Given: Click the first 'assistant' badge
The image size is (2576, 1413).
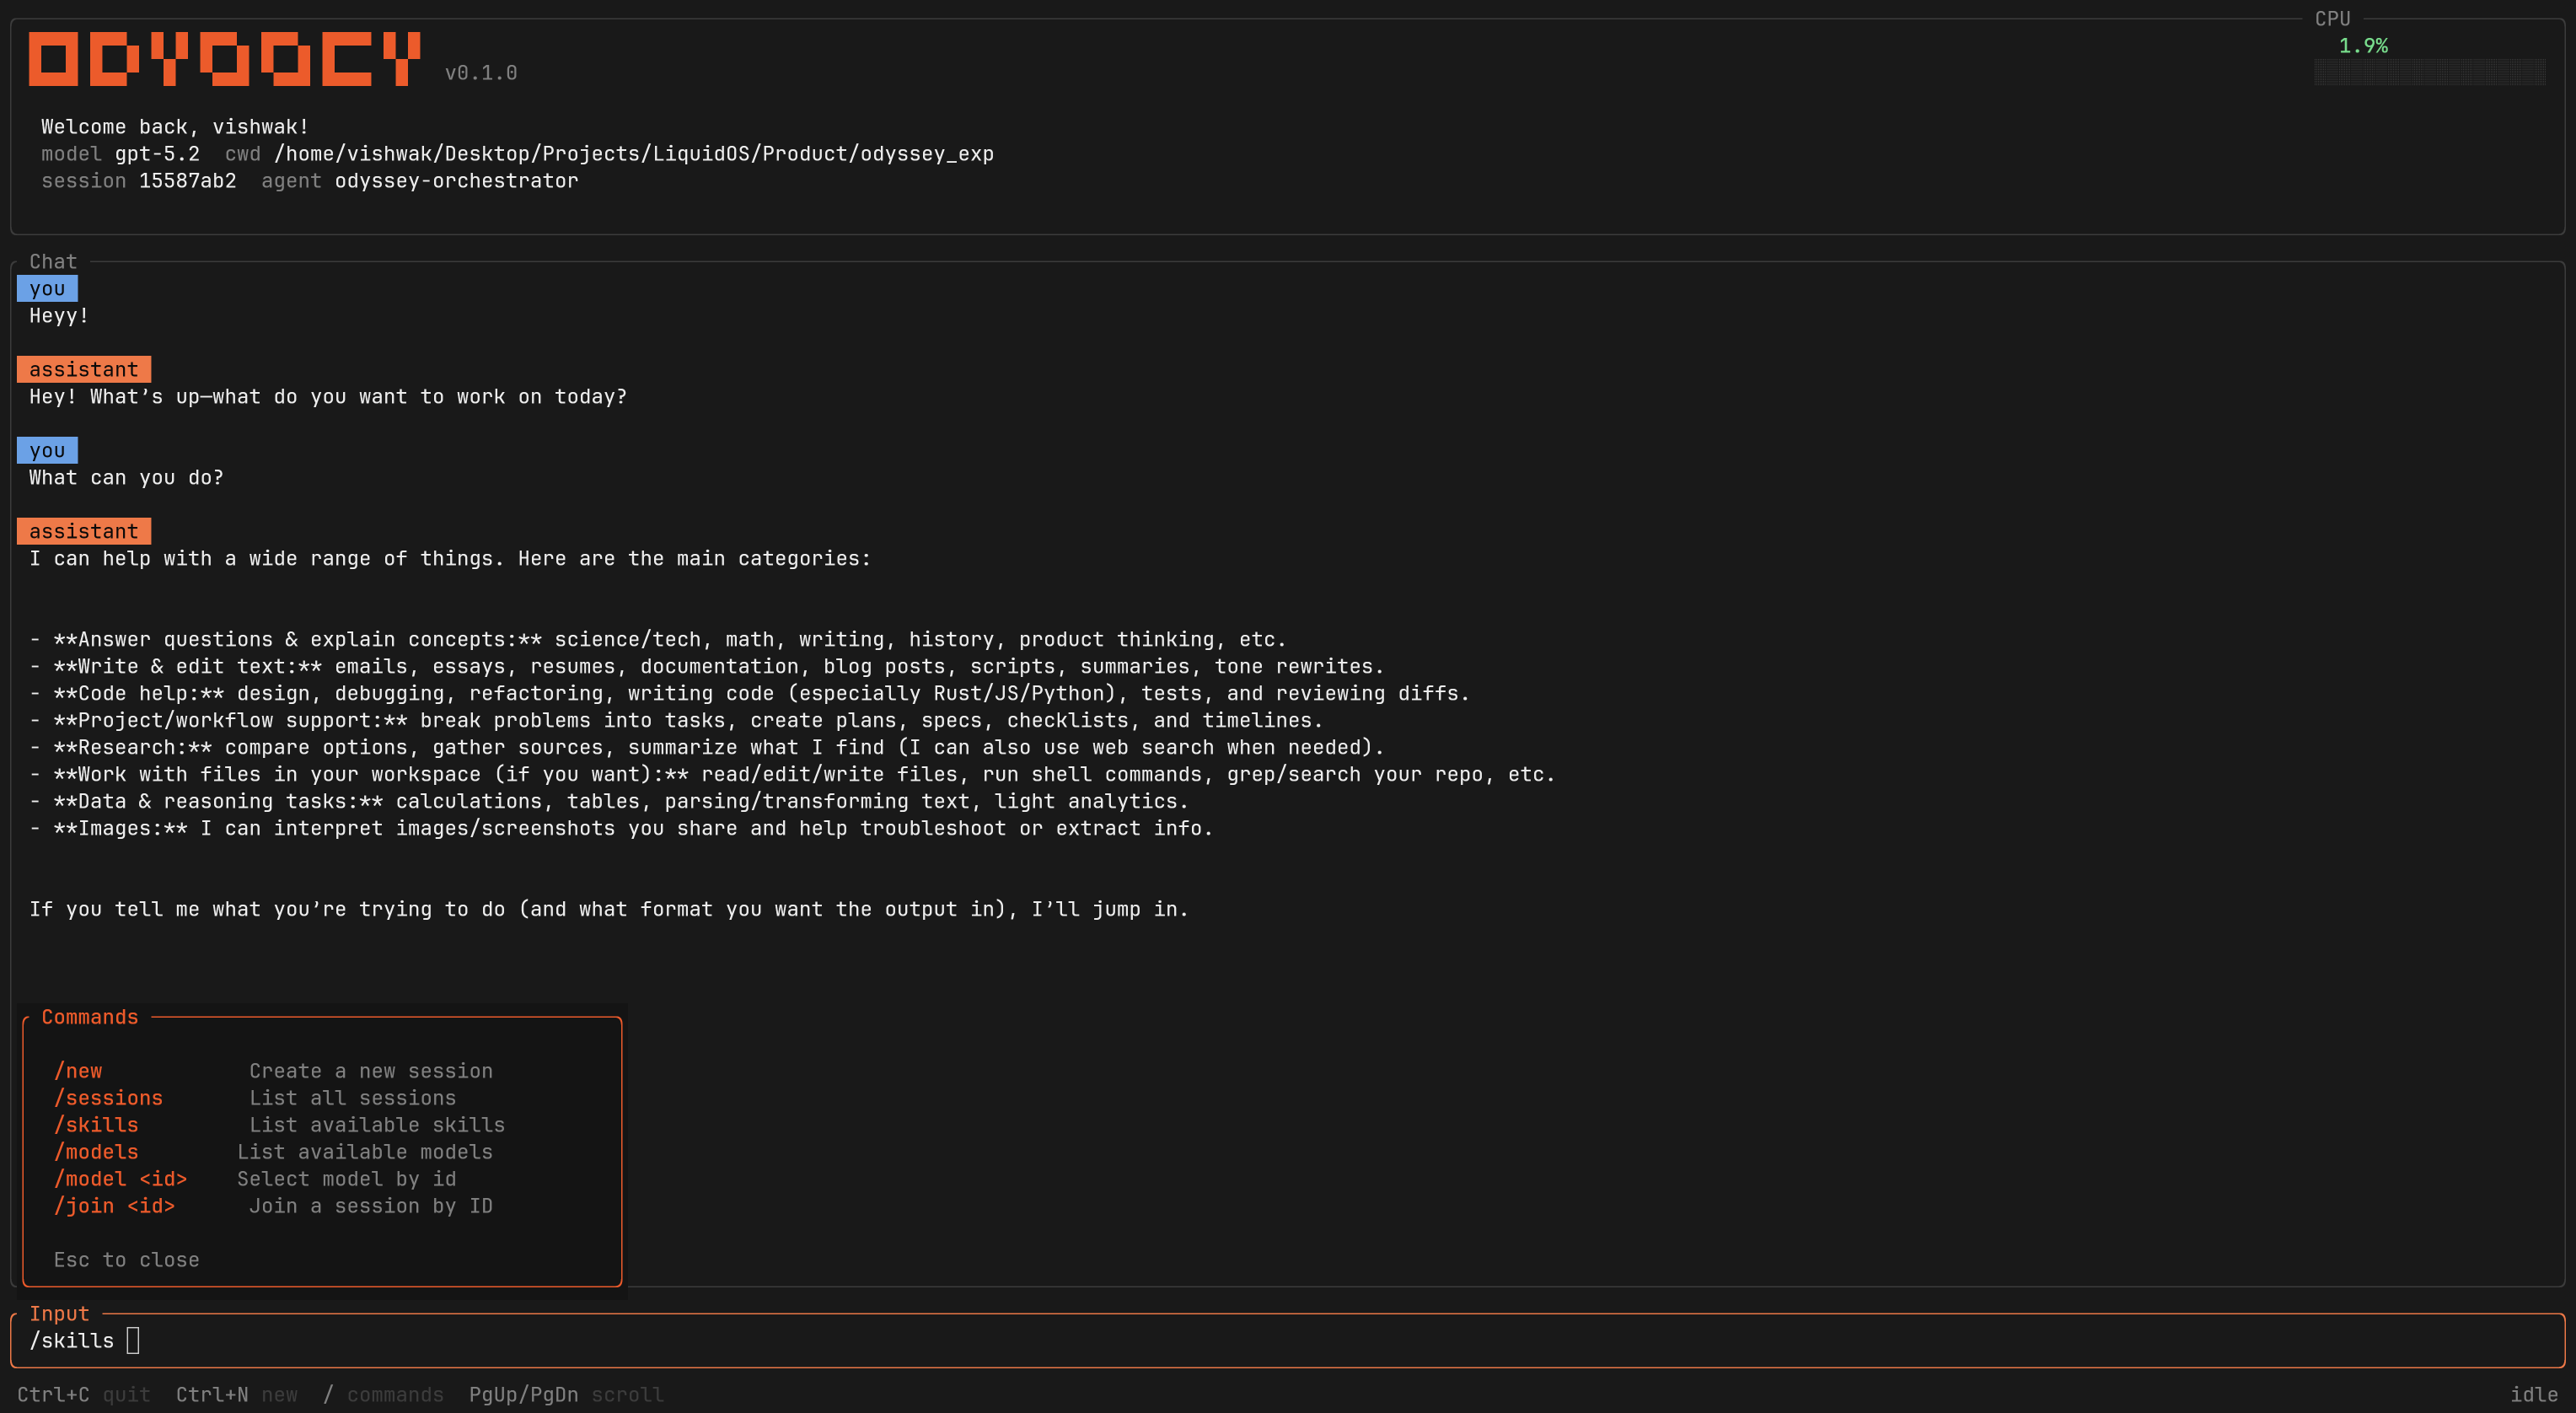Looking at the screenshot, I should 84,370.
